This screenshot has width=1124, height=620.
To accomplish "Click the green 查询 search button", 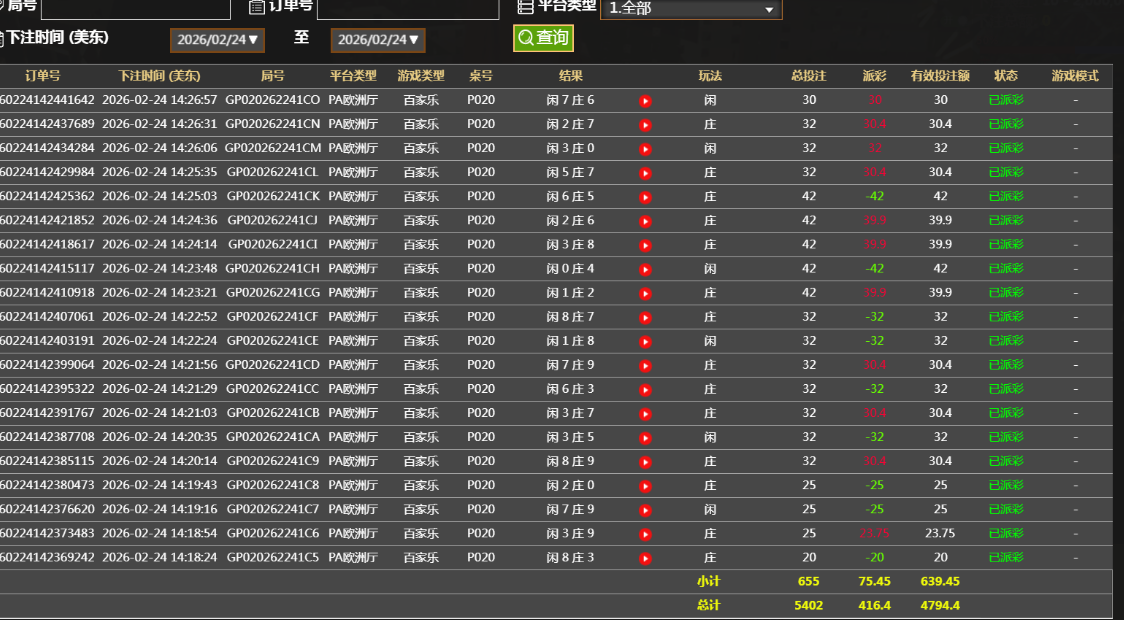I will click(x=543, y=39).
